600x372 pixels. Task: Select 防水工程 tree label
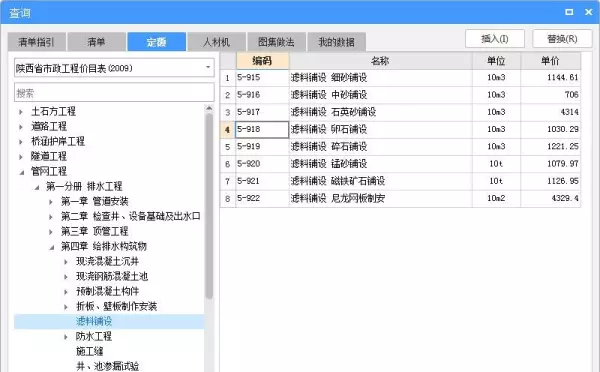[x=94, y=336]
